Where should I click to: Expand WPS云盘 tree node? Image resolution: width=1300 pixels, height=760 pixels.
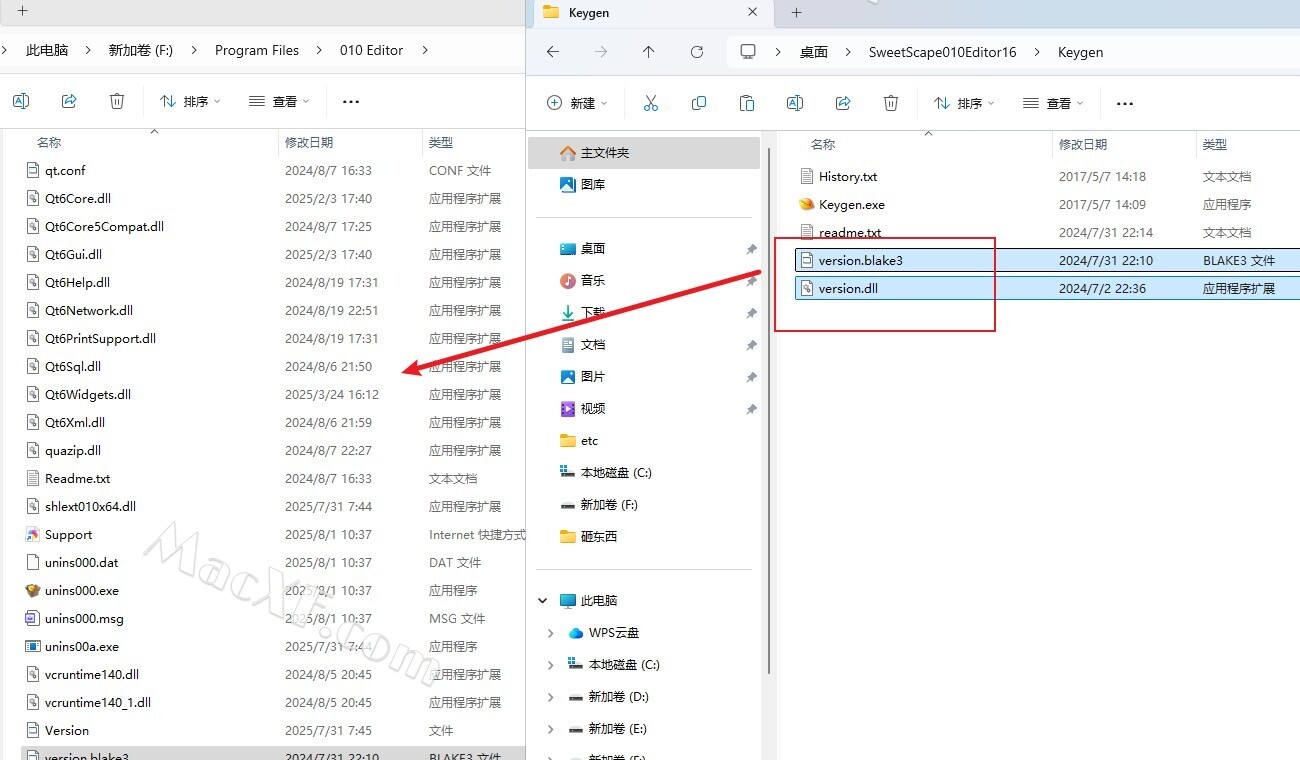click(551, 633)
